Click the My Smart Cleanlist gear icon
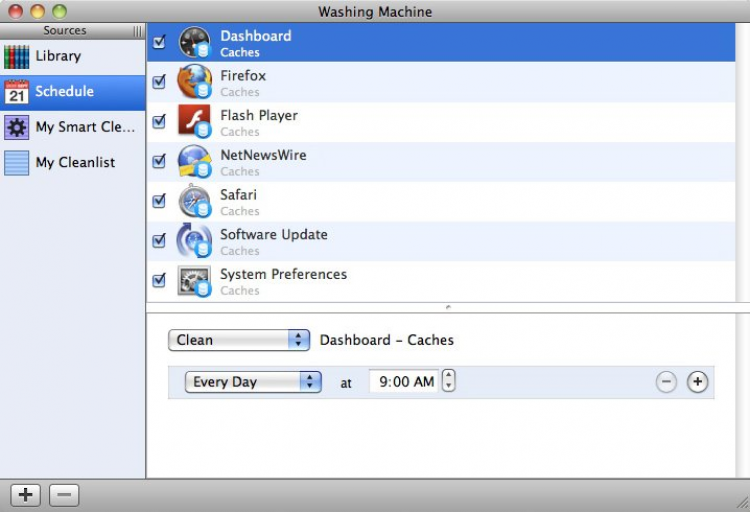The height and width of the screenshot is (512, 750). coord(17,127)
